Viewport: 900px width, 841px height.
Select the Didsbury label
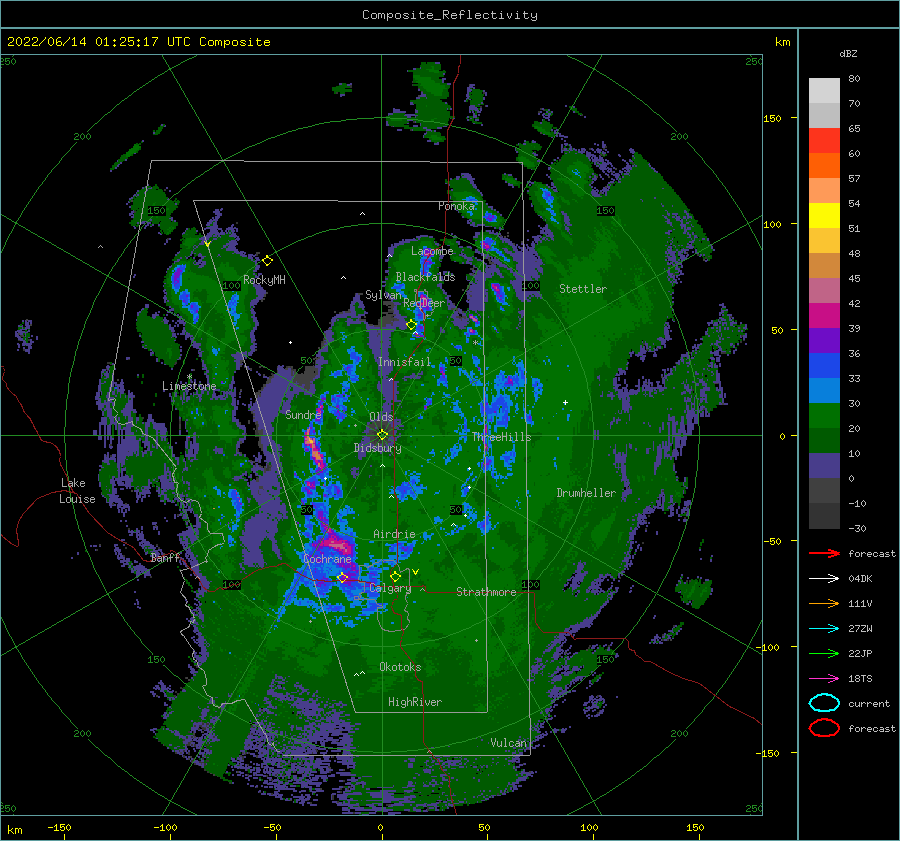pos(378,448)
